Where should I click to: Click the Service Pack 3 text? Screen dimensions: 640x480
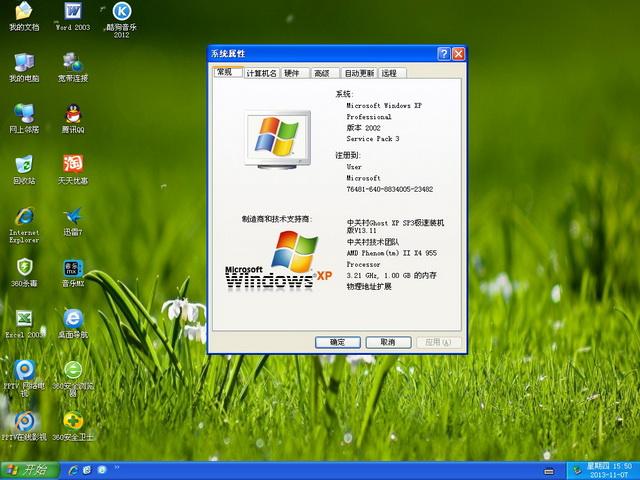pos(373,139)
